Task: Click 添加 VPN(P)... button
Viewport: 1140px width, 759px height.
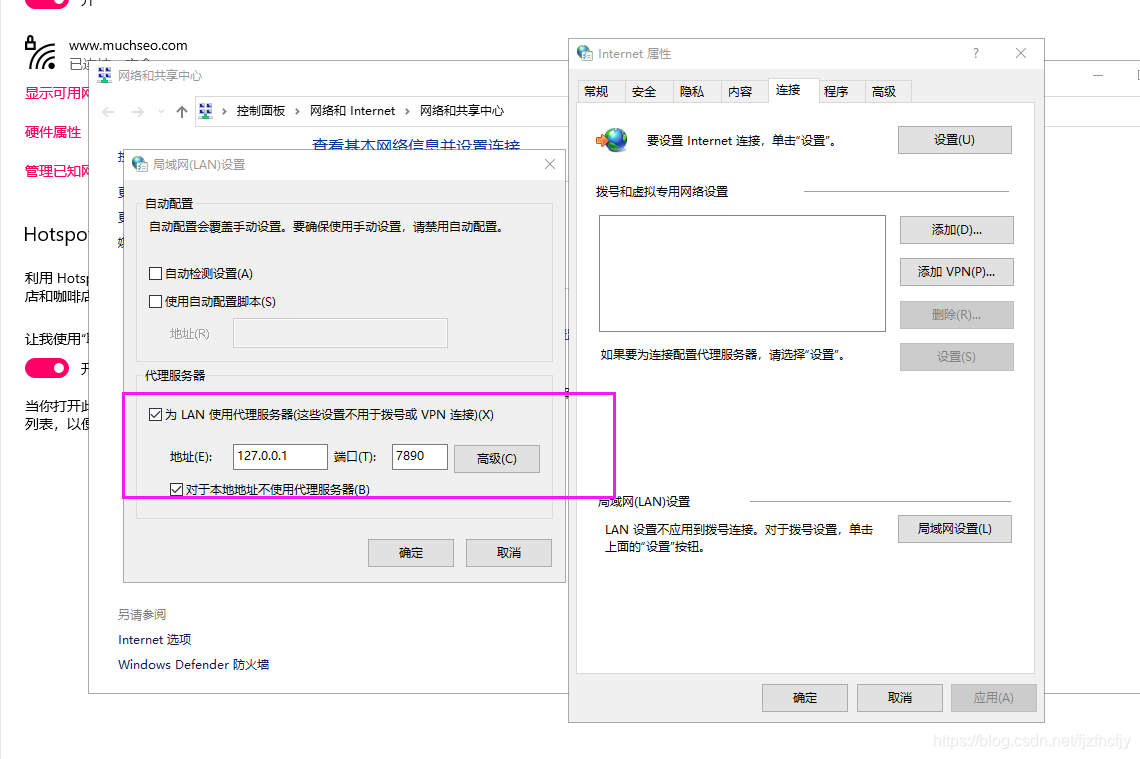Action: (957, 272)
